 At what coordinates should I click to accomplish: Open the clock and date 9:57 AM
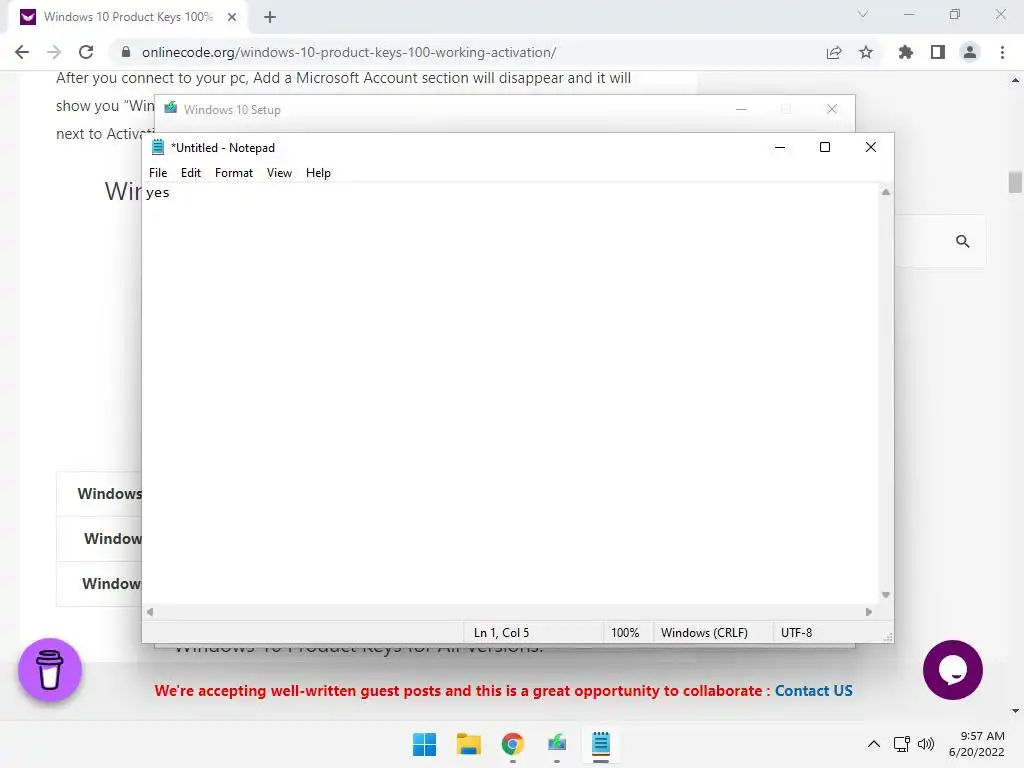977,744
